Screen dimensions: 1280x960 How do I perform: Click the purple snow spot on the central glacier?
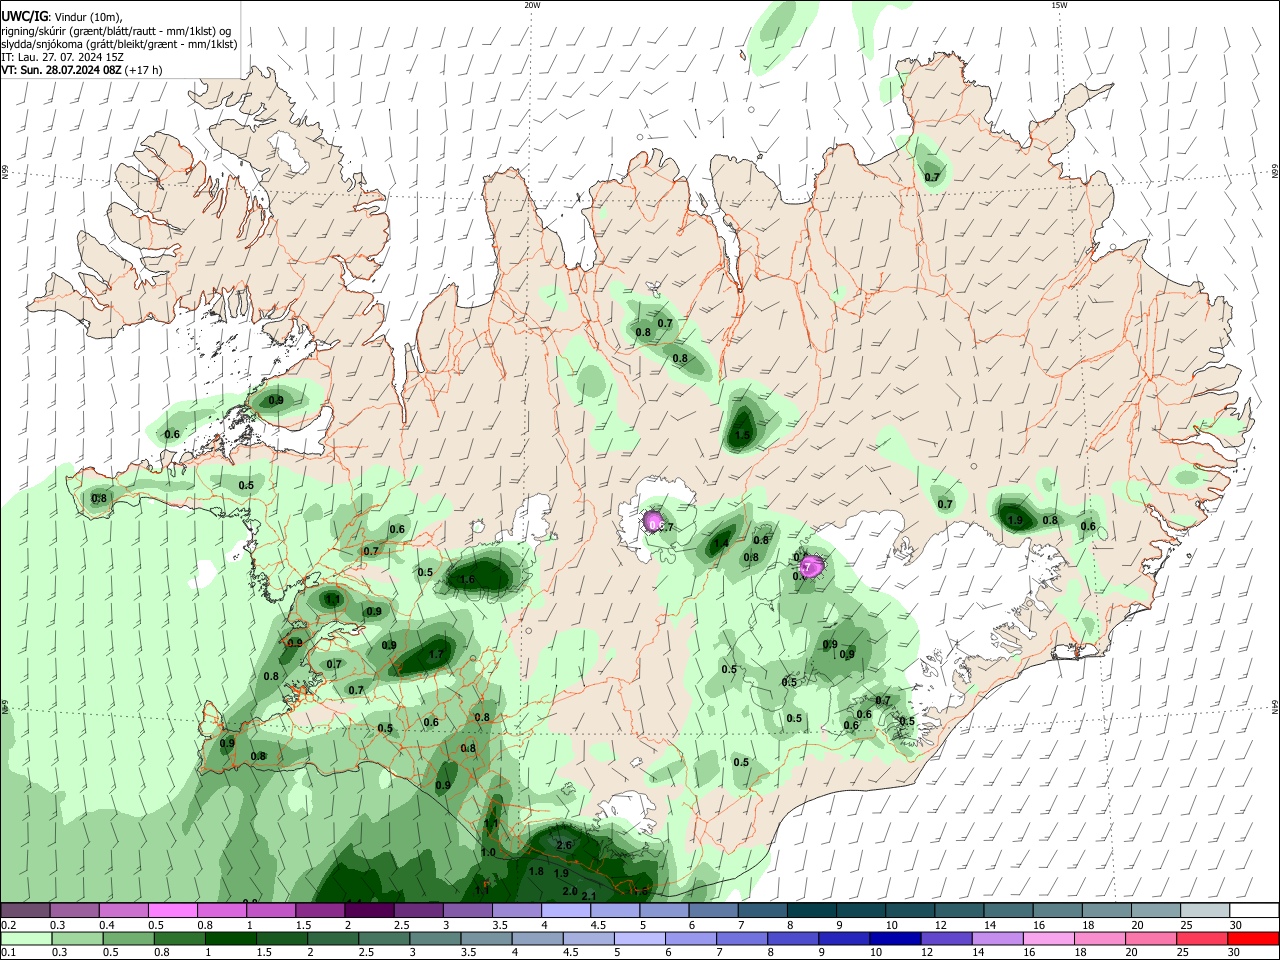click(x=653, y=522)
